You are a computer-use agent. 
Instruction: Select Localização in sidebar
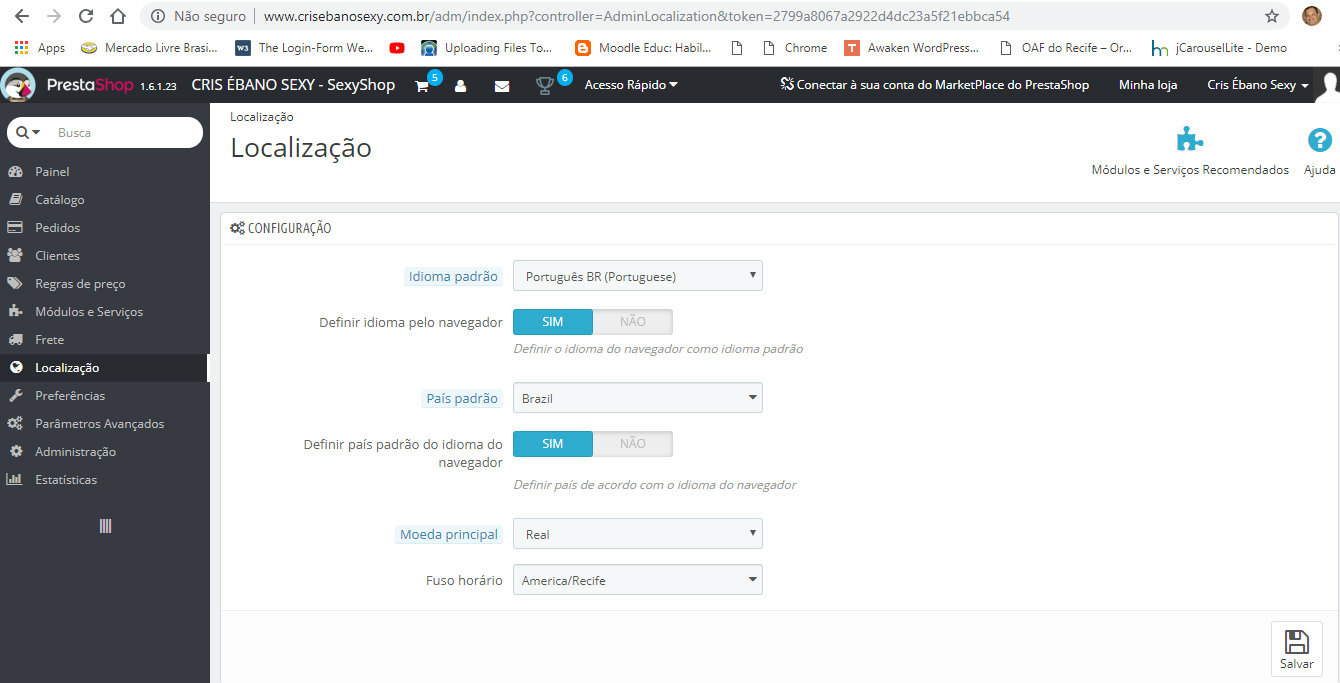point(105,367)
